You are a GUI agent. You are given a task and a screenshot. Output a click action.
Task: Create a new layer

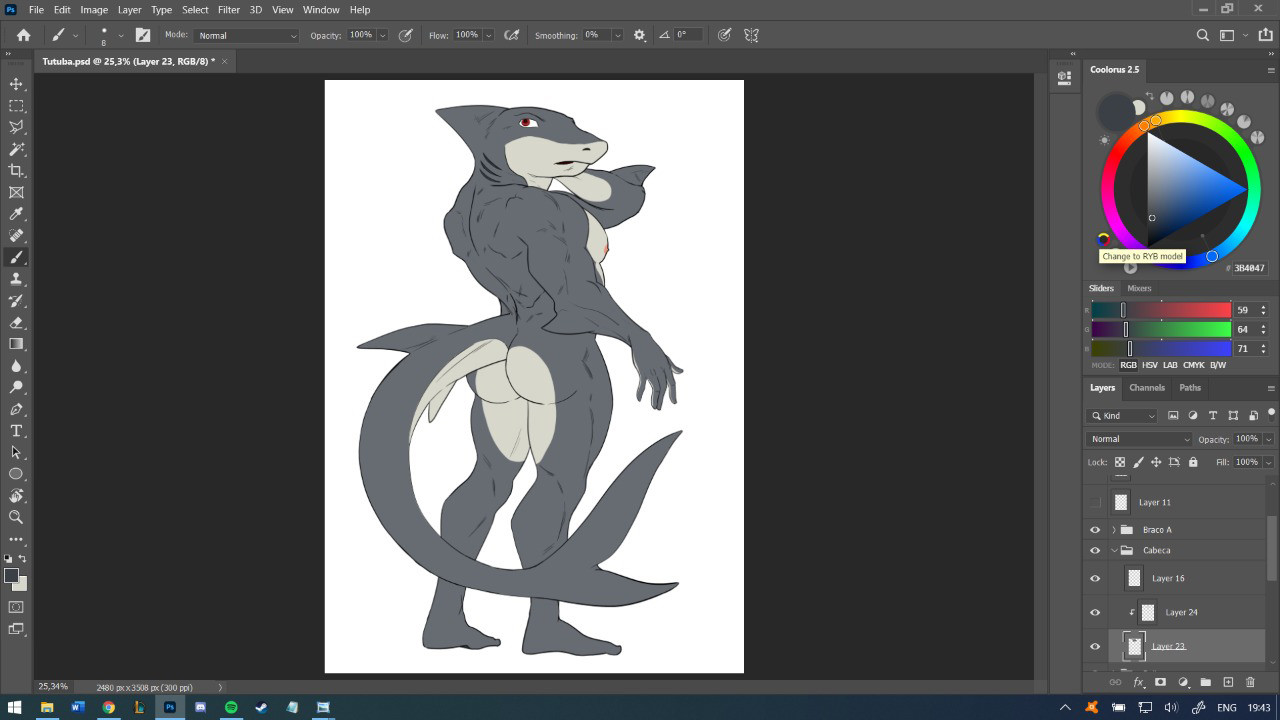(1229, 682)
